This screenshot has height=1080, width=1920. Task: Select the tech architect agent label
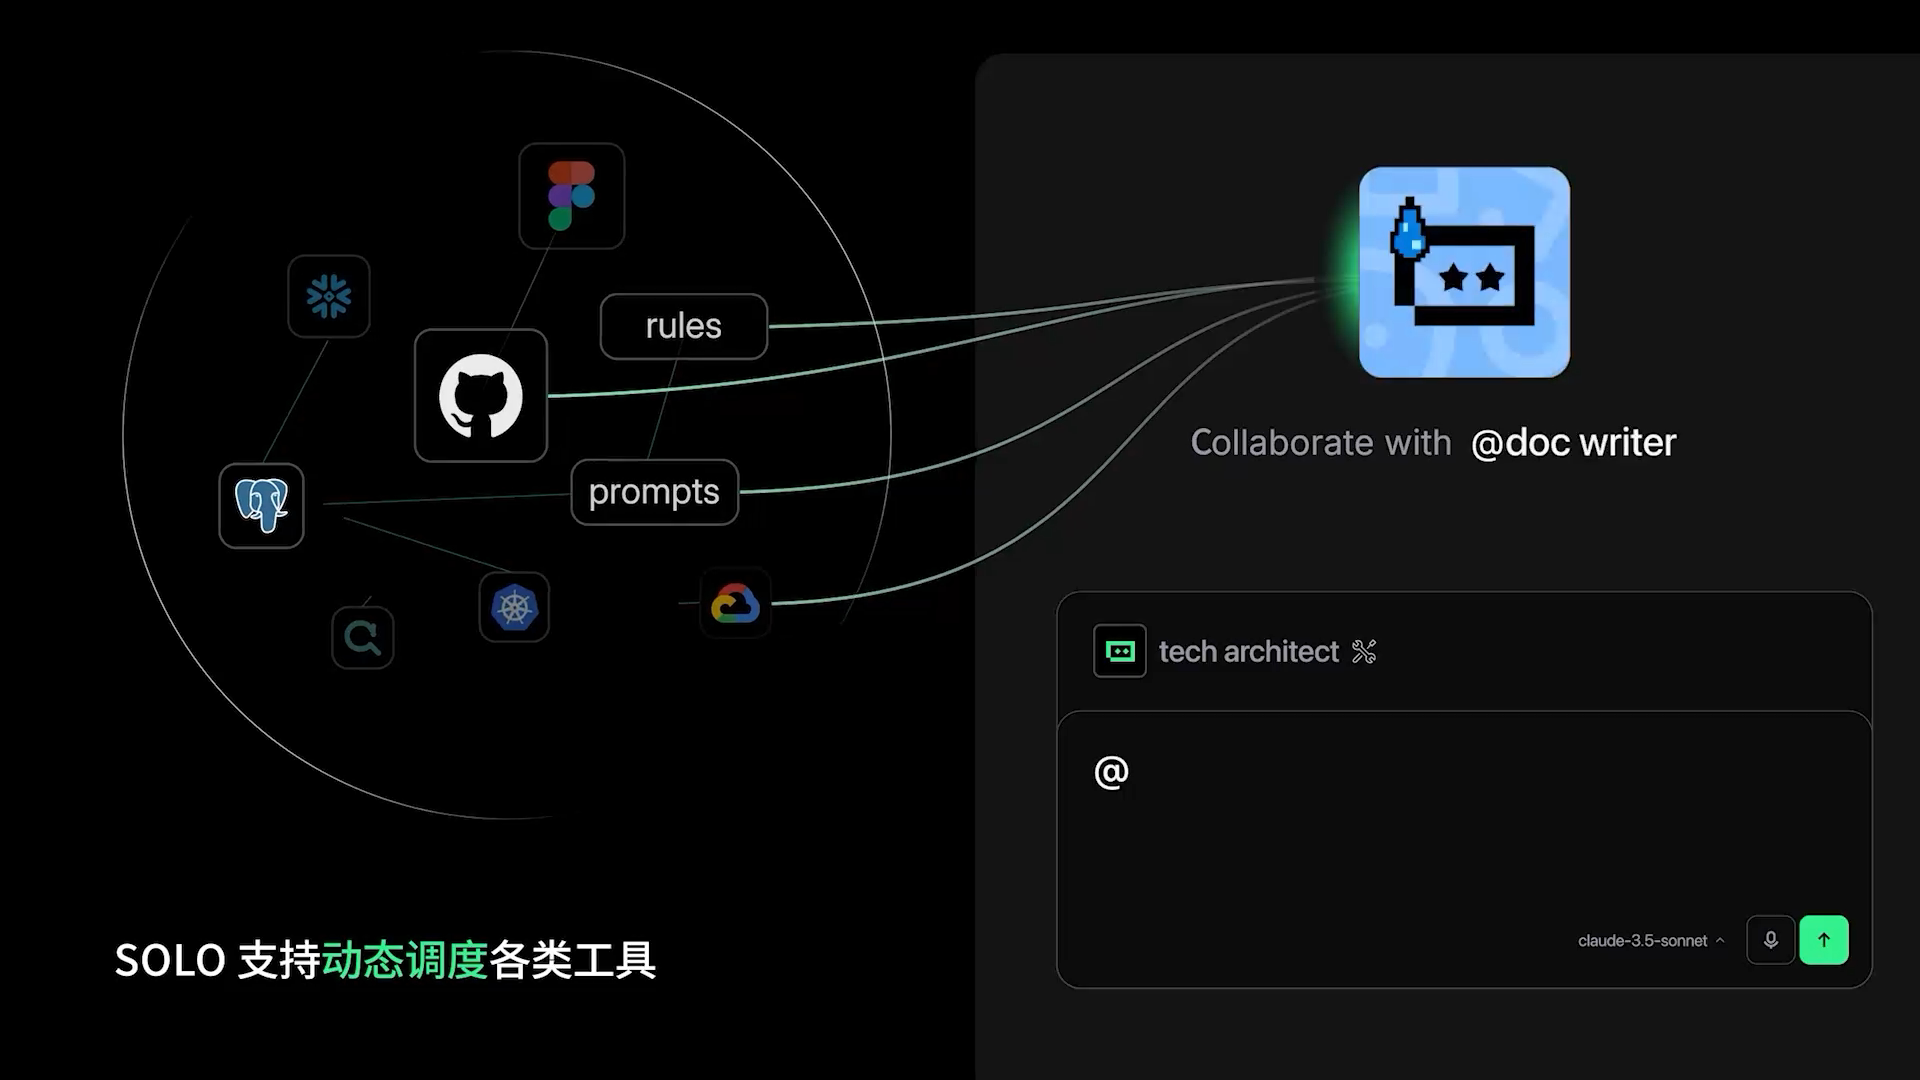pos(1248,652)
